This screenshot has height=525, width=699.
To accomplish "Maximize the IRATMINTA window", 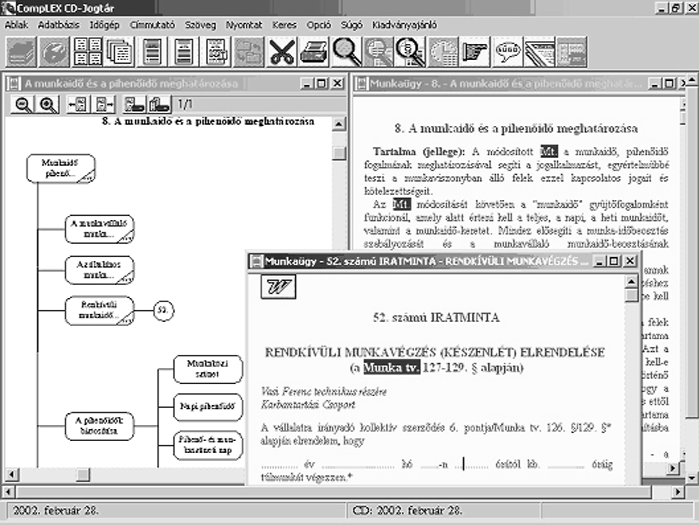I will click(x=614, y=261).
